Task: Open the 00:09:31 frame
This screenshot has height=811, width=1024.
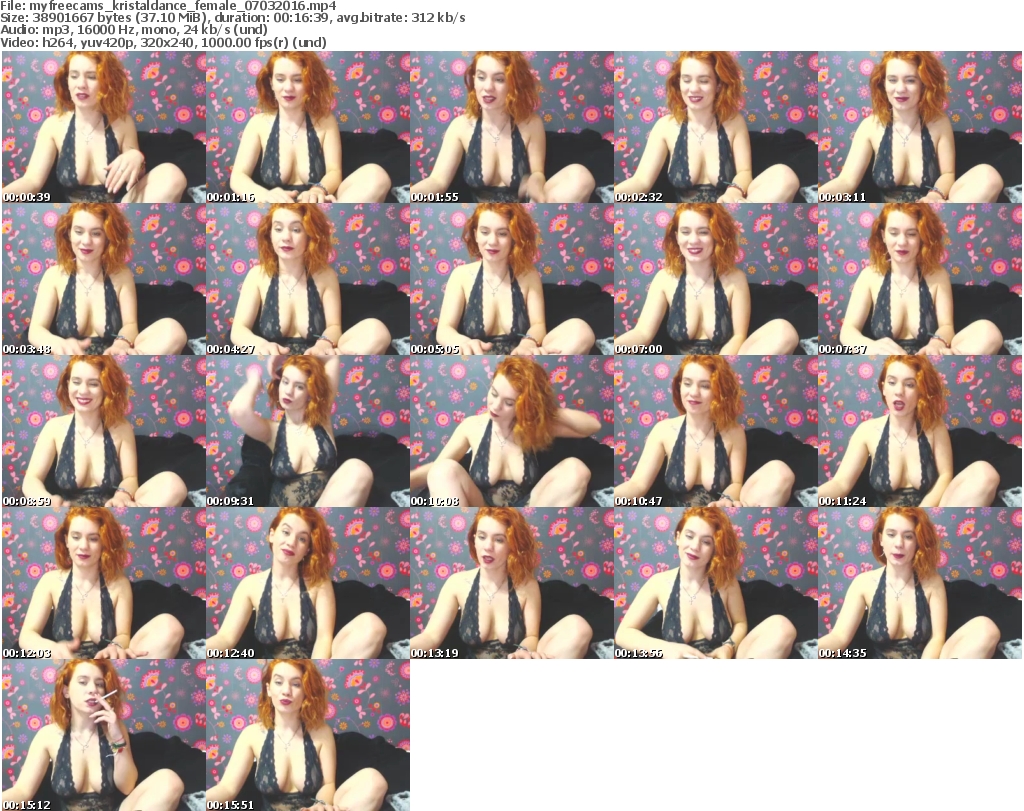Action: click(x=307, y=431)
